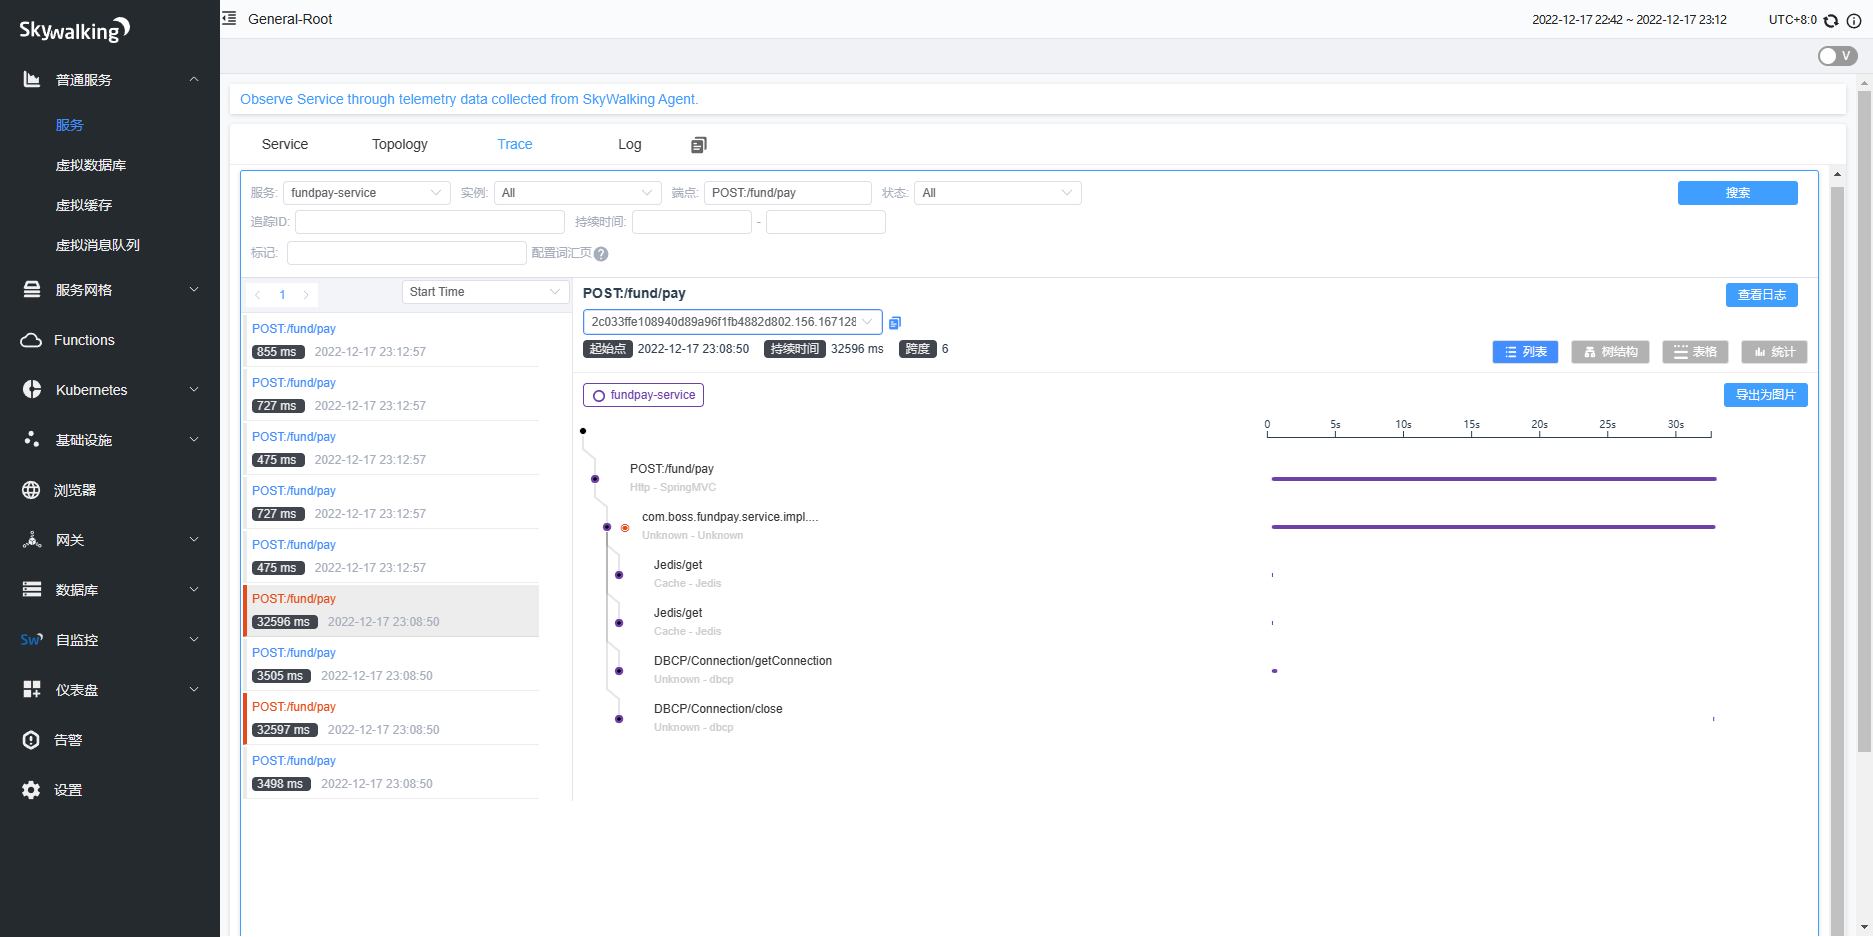Open the Start Time sort dropdown
The image size is (1873, 937).
pyautogui.click(x=485, y=292)
